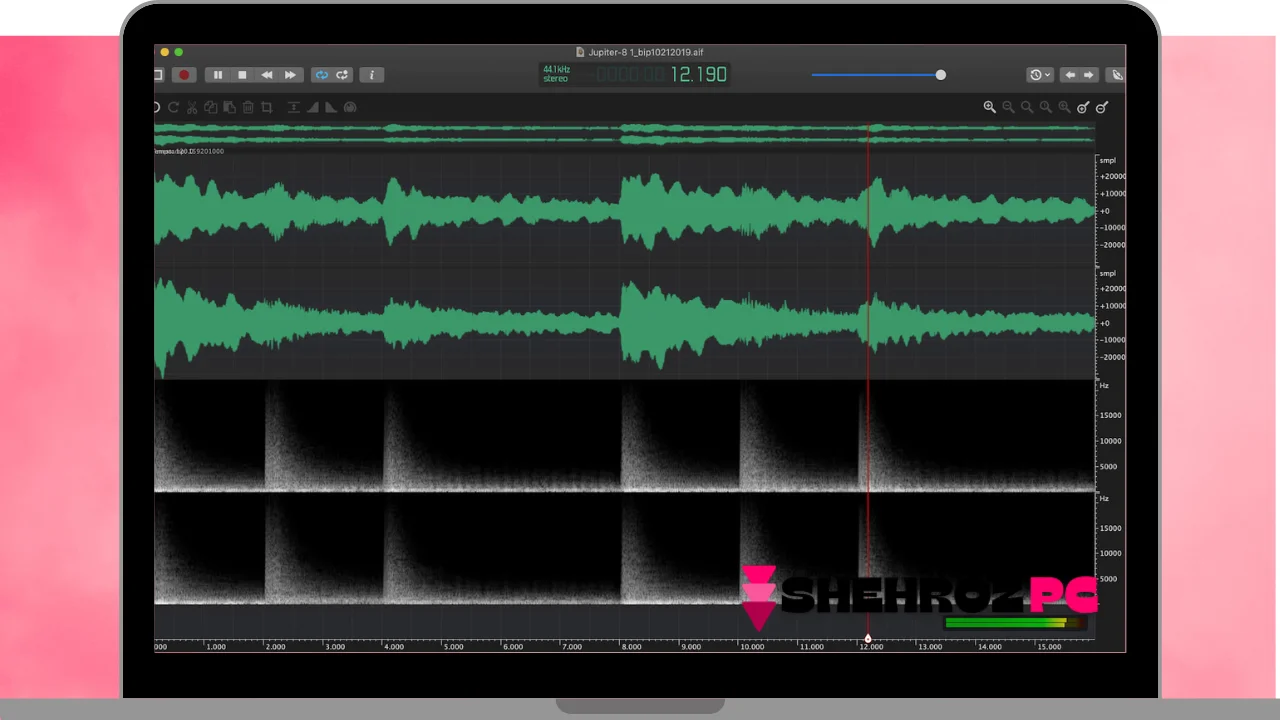Start recording with the red record button
The image size is (1280, 720).
pos(184,75)
